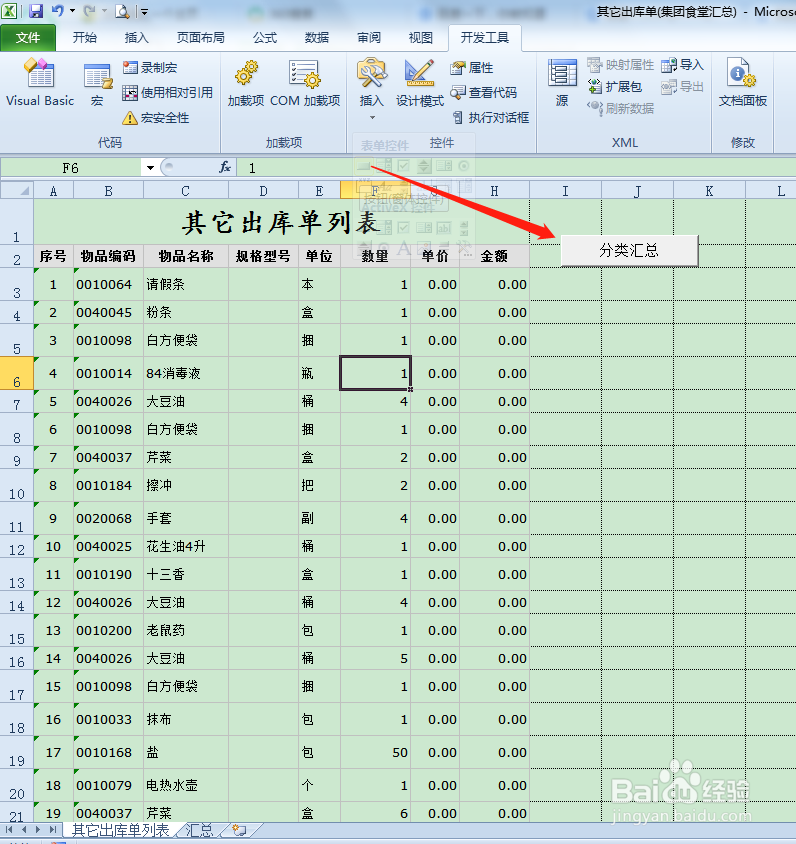Viewport: 796px width, 844px height.
Task: Click the 花生油4升 cell
Action: 186,546
